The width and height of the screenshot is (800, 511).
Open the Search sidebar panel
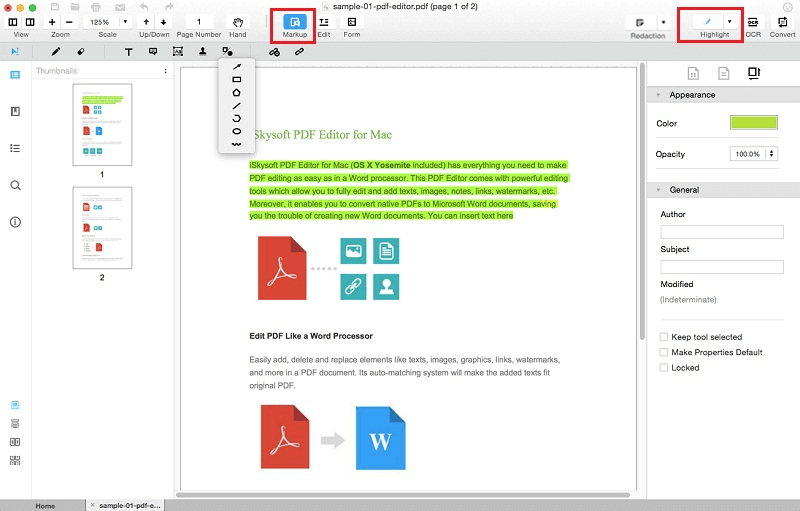click(15, 185)
